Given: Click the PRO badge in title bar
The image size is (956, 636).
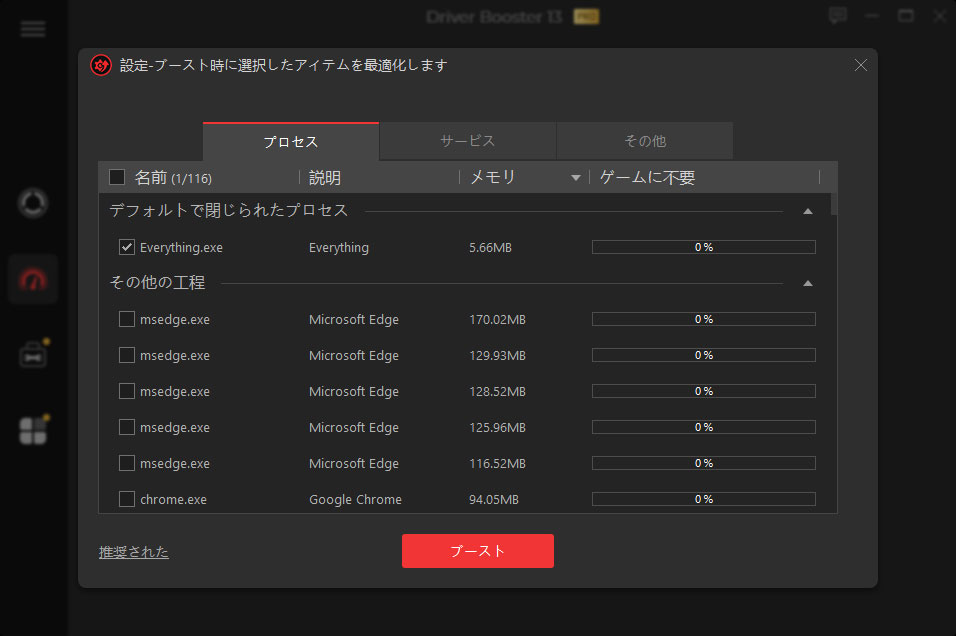Looking at the screenshot, I should pos(586,16).
